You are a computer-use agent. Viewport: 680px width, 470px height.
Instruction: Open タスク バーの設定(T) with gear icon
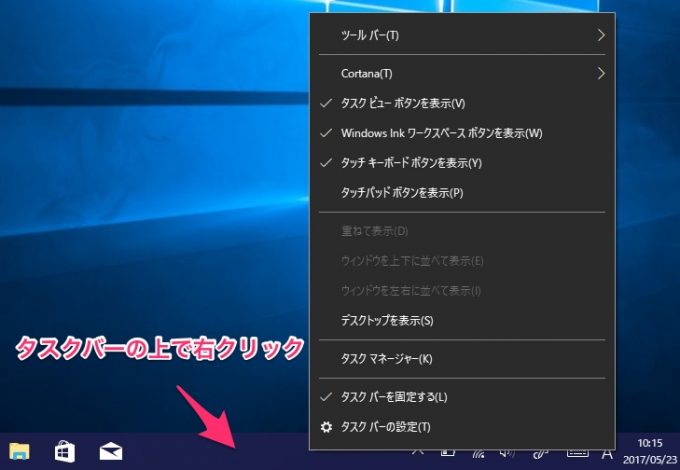(x=462, y=427)
